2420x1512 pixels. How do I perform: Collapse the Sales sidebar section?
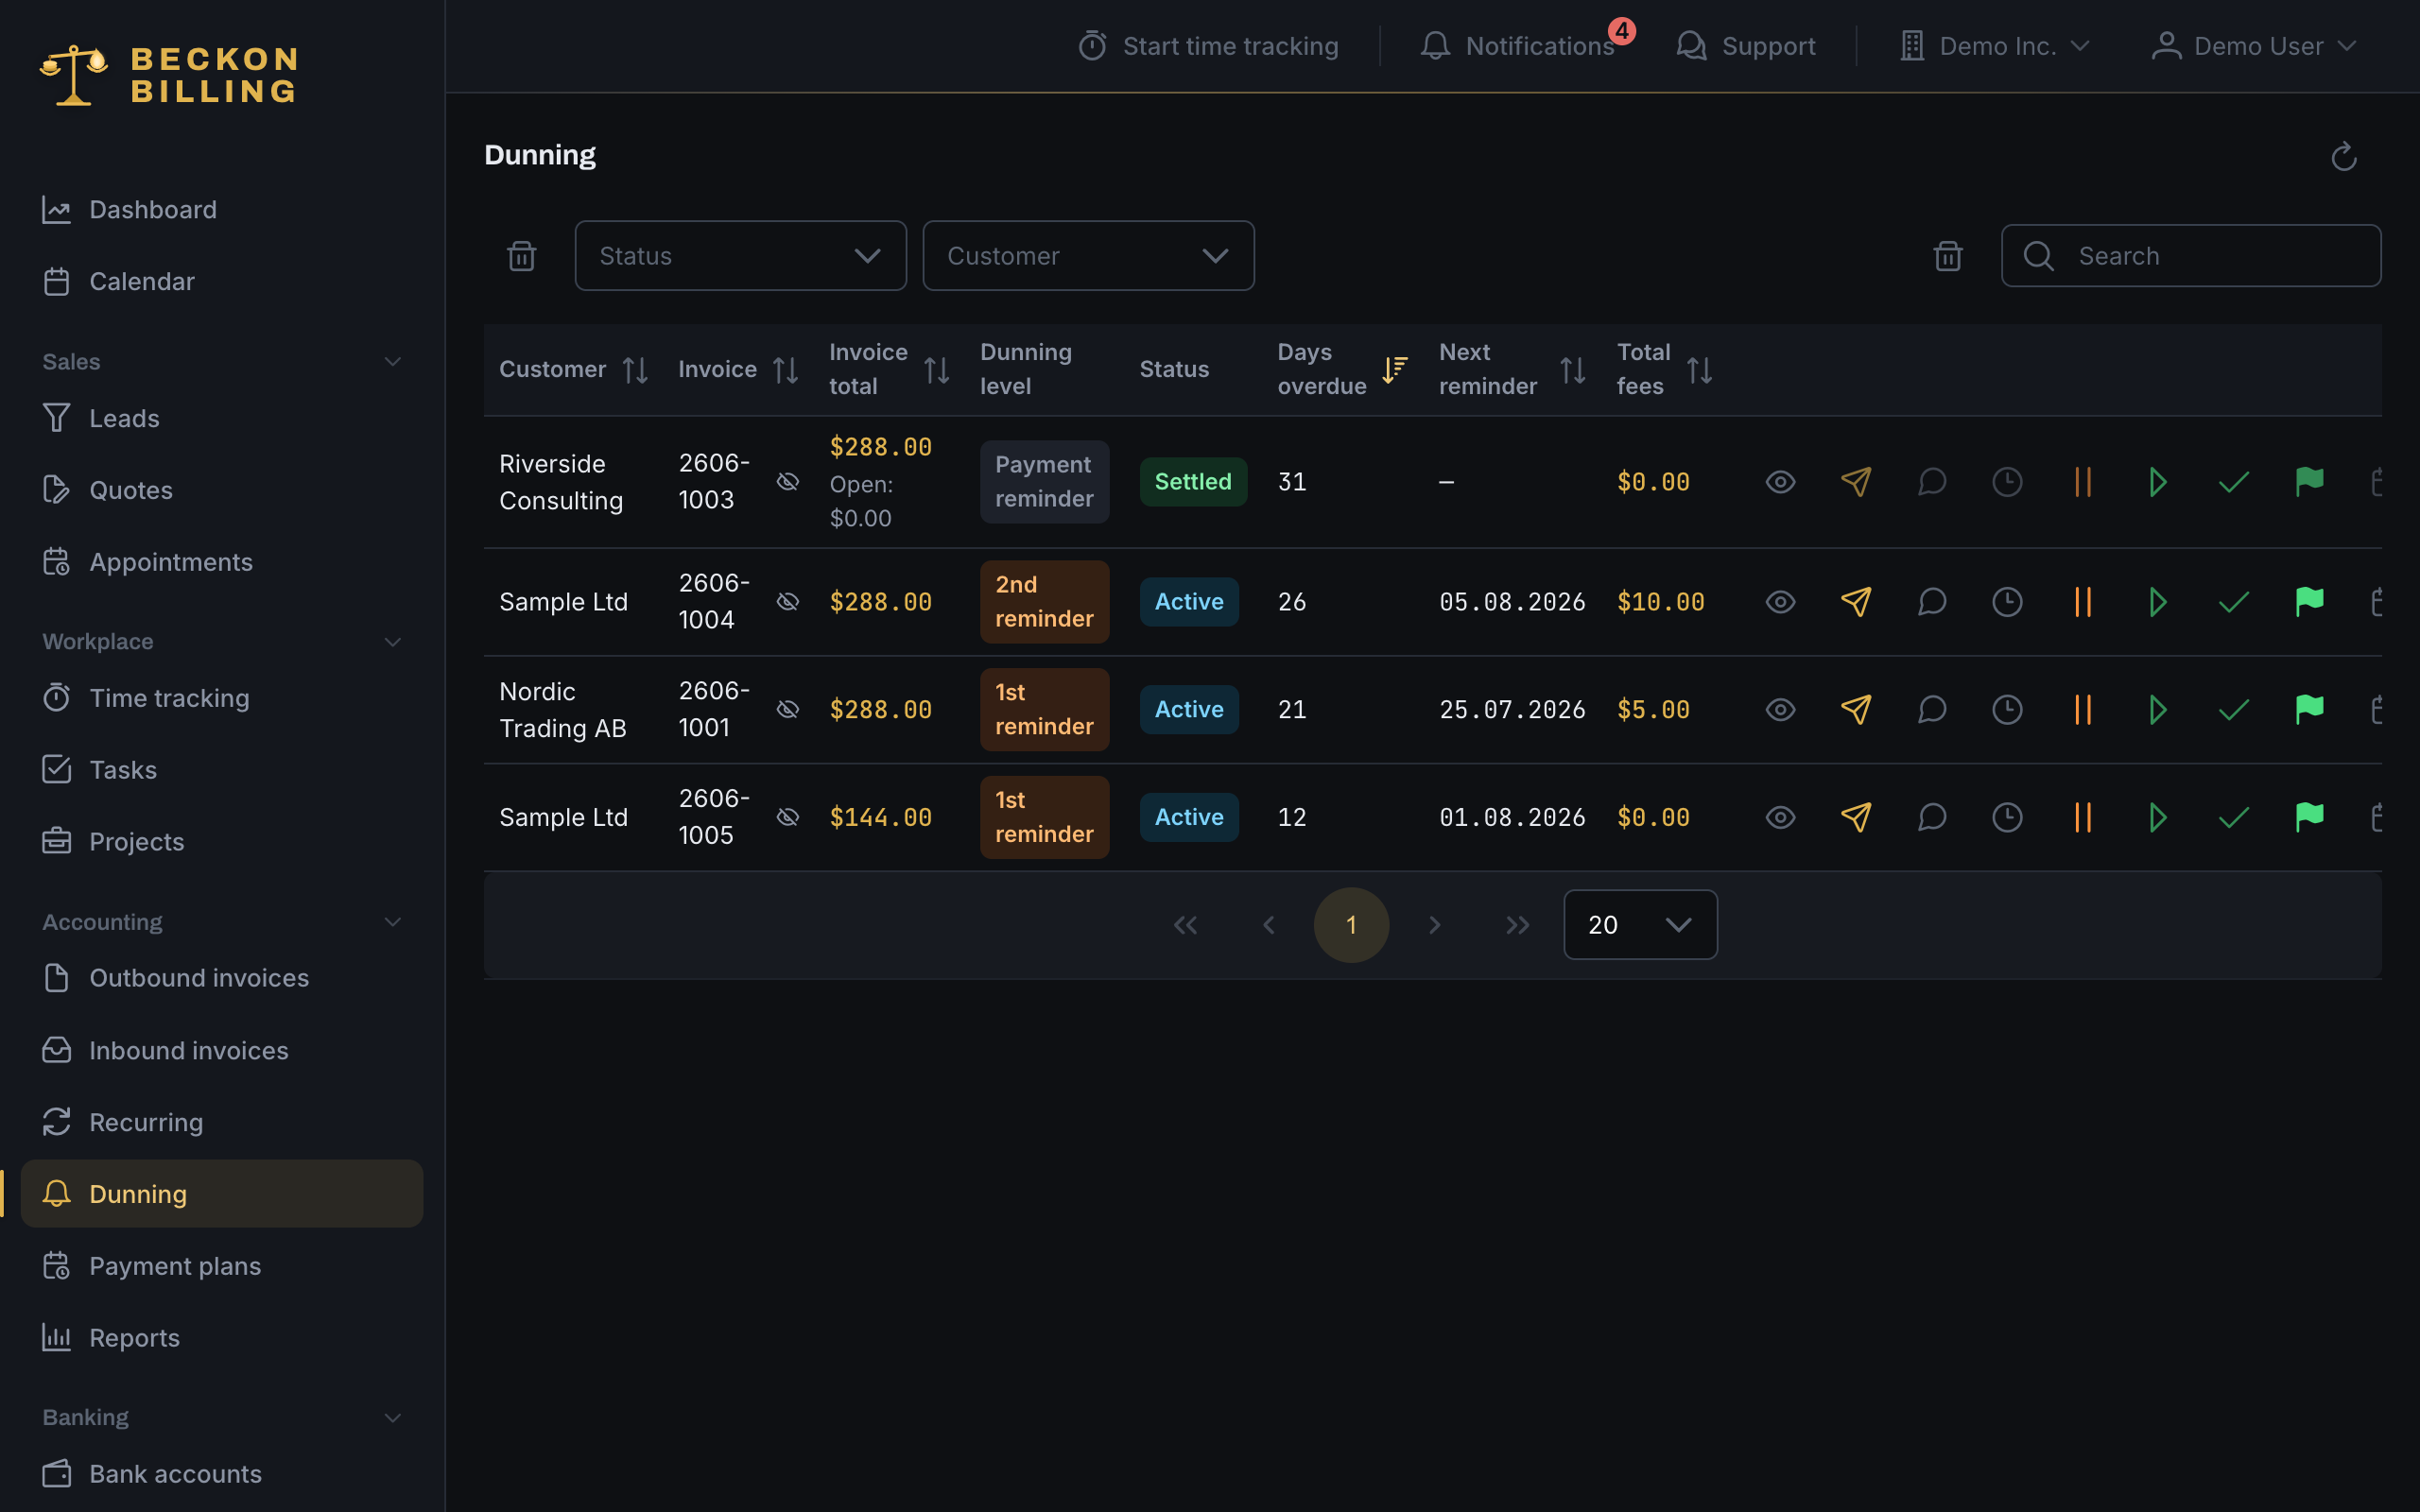tap(222, 362)
